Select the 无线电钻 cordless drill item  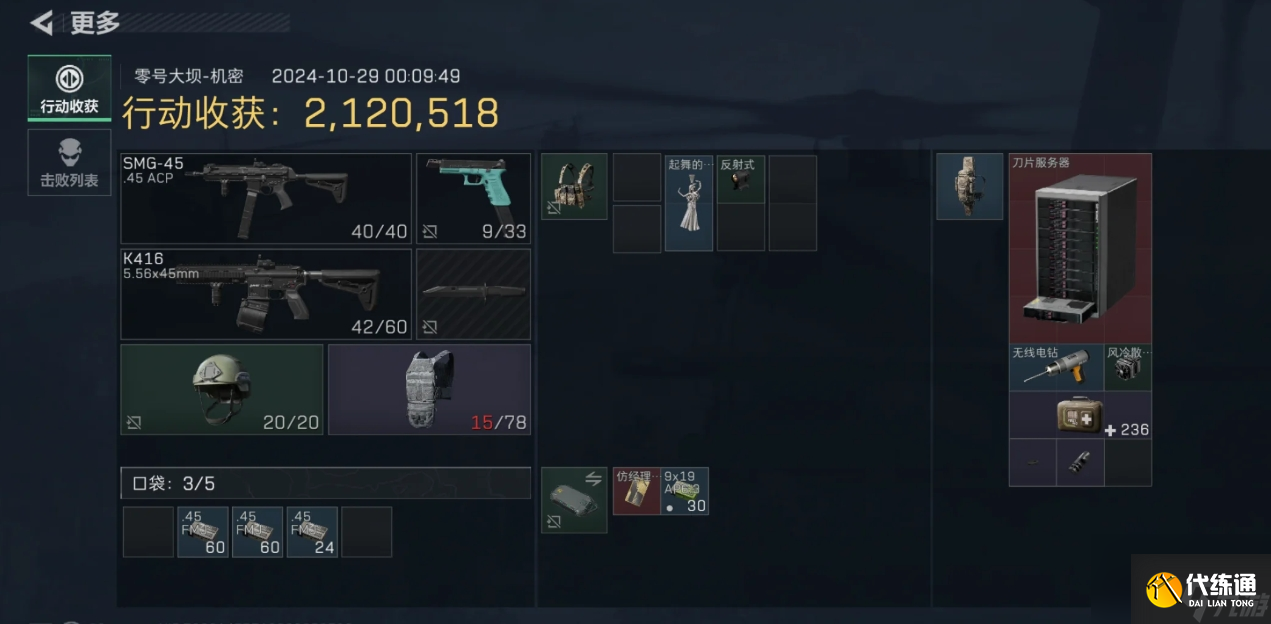tap(1056, 367)
